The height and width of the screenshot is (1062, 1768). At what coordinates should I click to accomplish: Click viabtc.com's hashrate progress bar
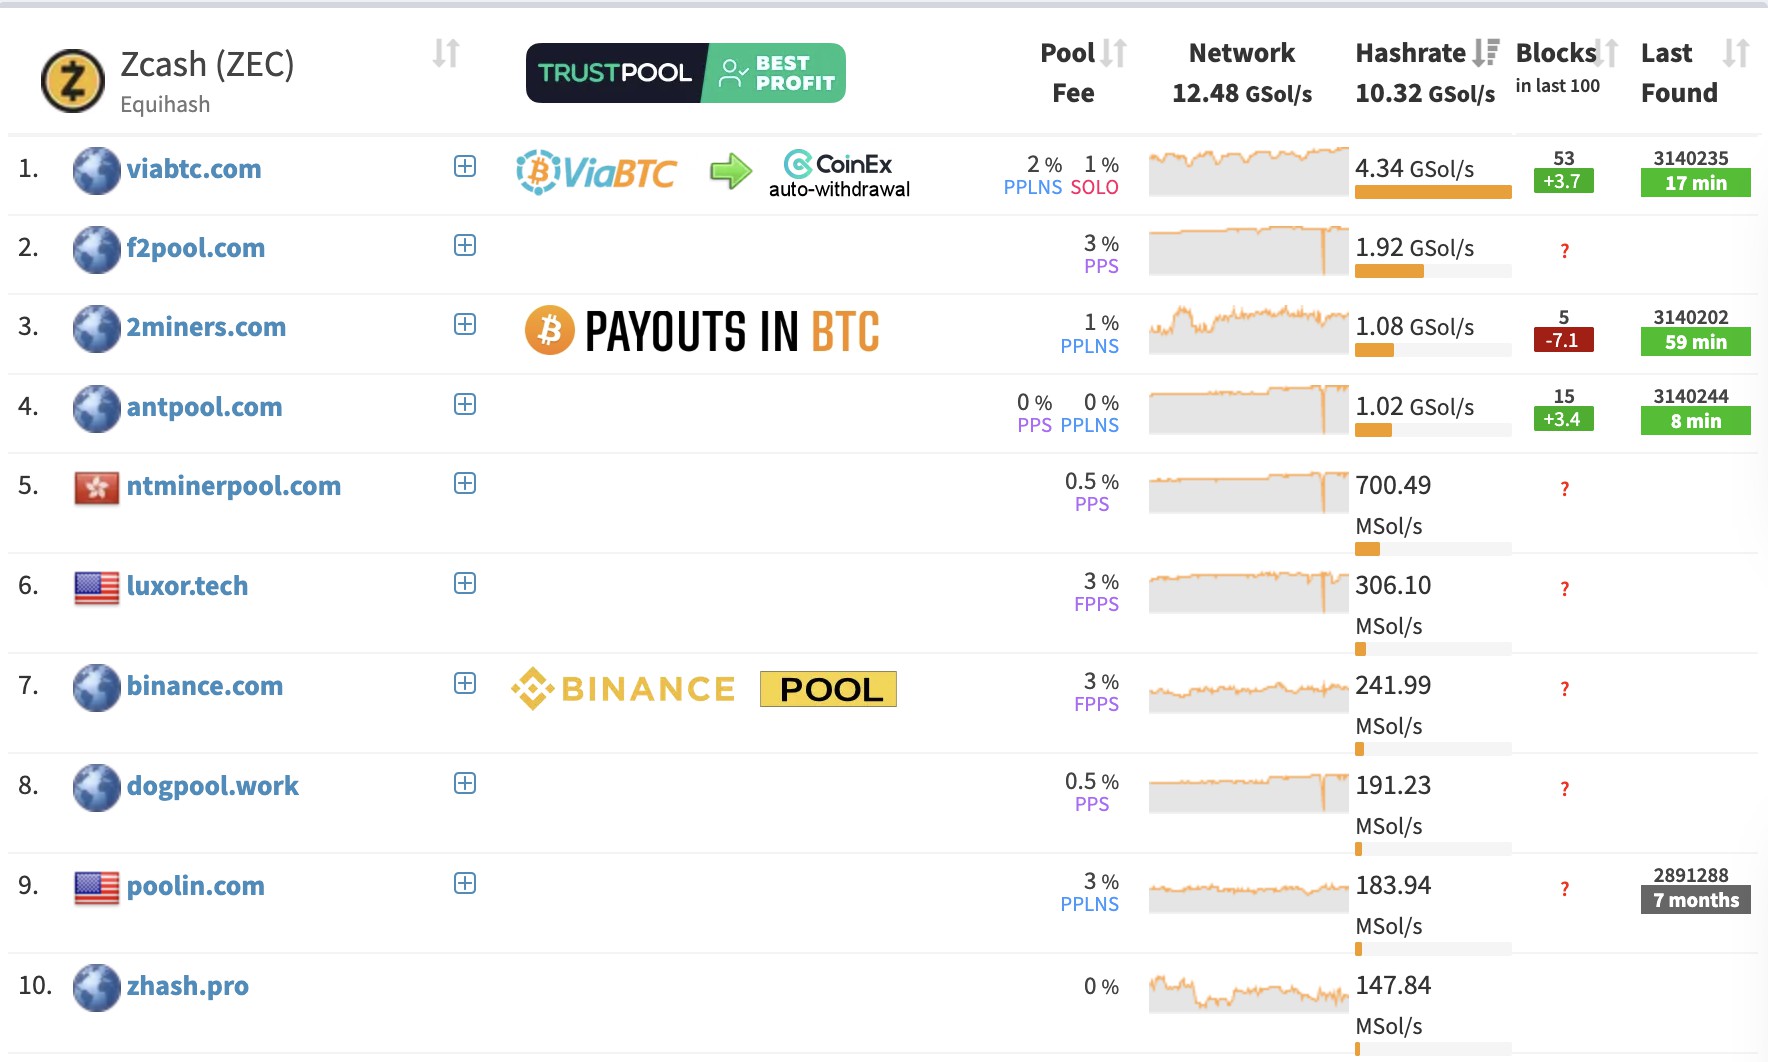1432,192
